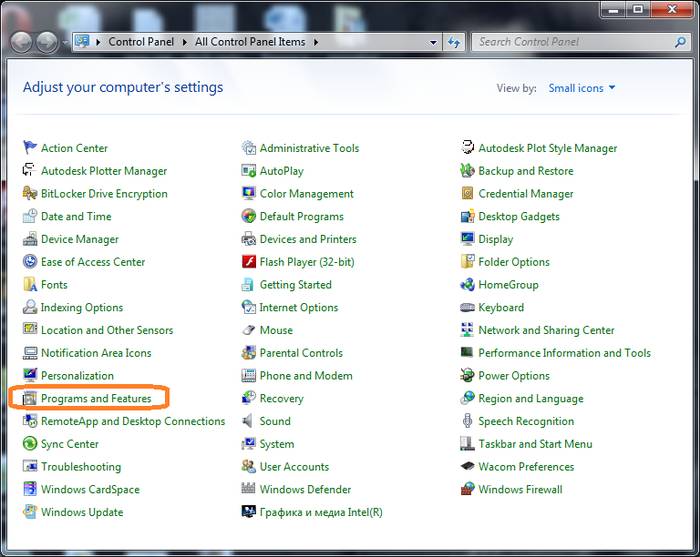Open the Autodesk Plot Style Manager icon
Screen dimensions: 700x557
click(x=467, y=148)
